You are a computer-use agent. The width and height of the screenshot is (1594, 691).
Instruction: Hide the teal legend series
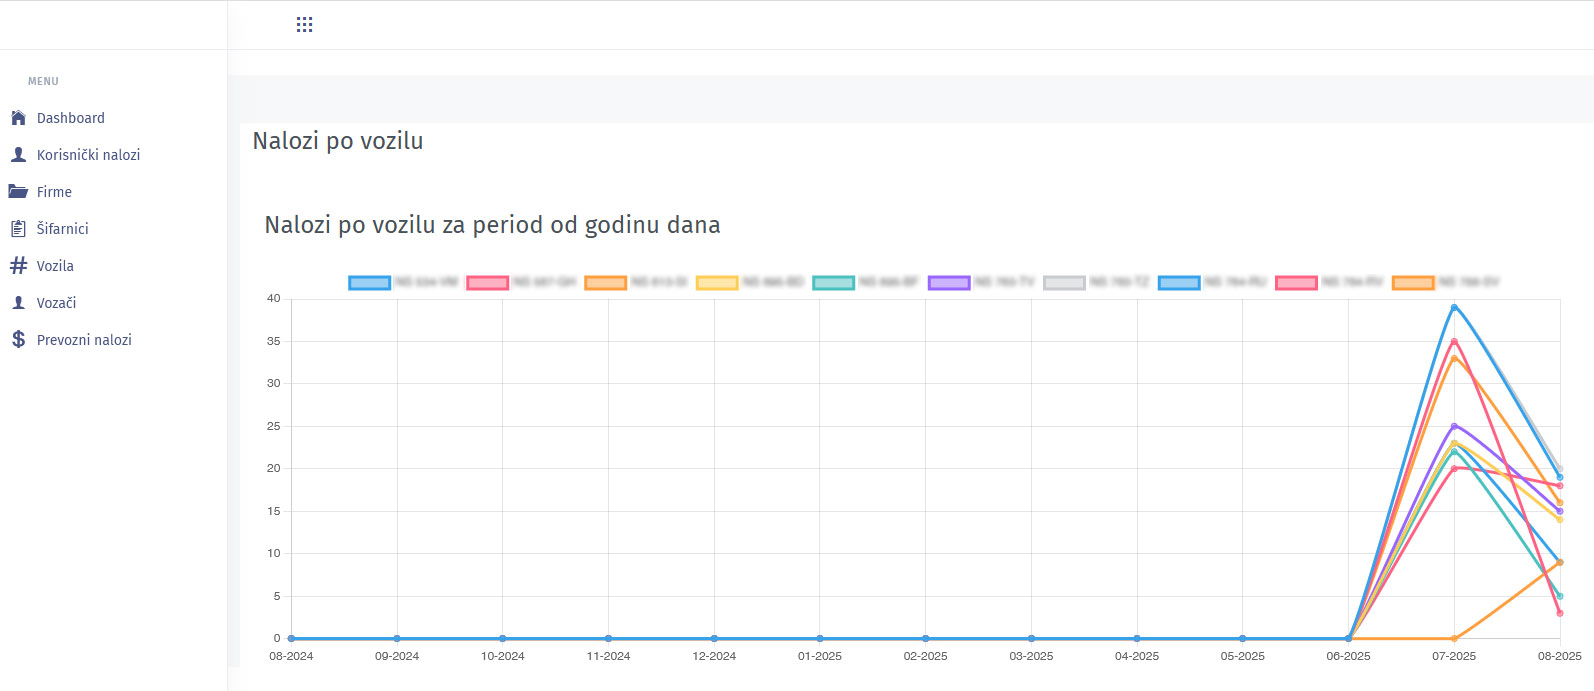click(833, 283)
